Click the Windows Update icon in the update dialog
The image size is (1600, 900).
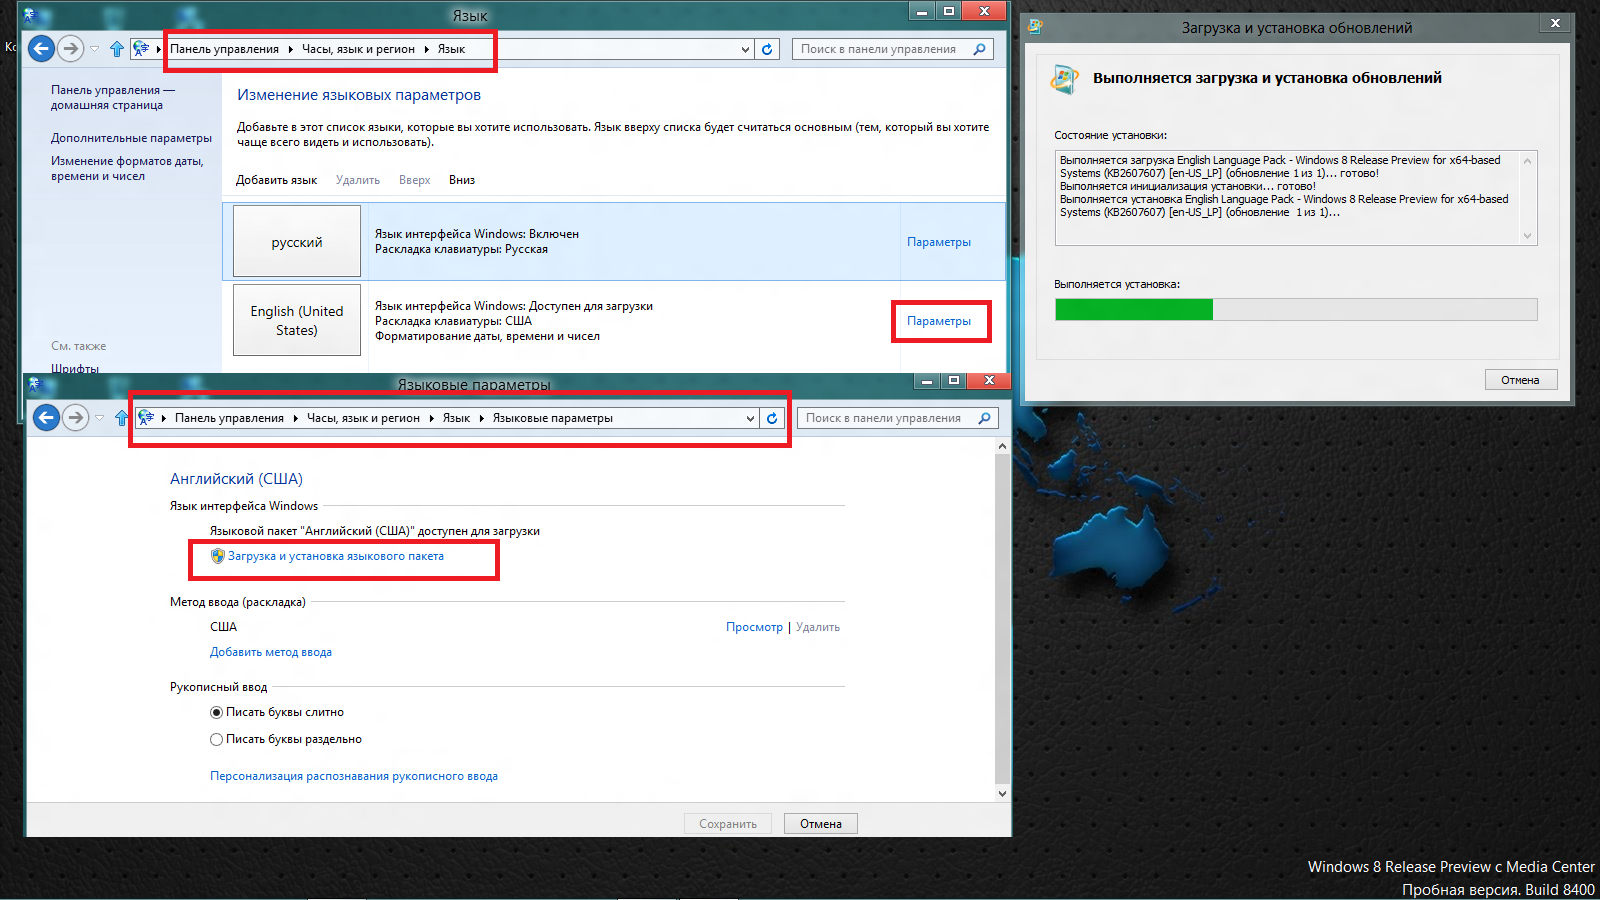click(x=1065, y=79)
